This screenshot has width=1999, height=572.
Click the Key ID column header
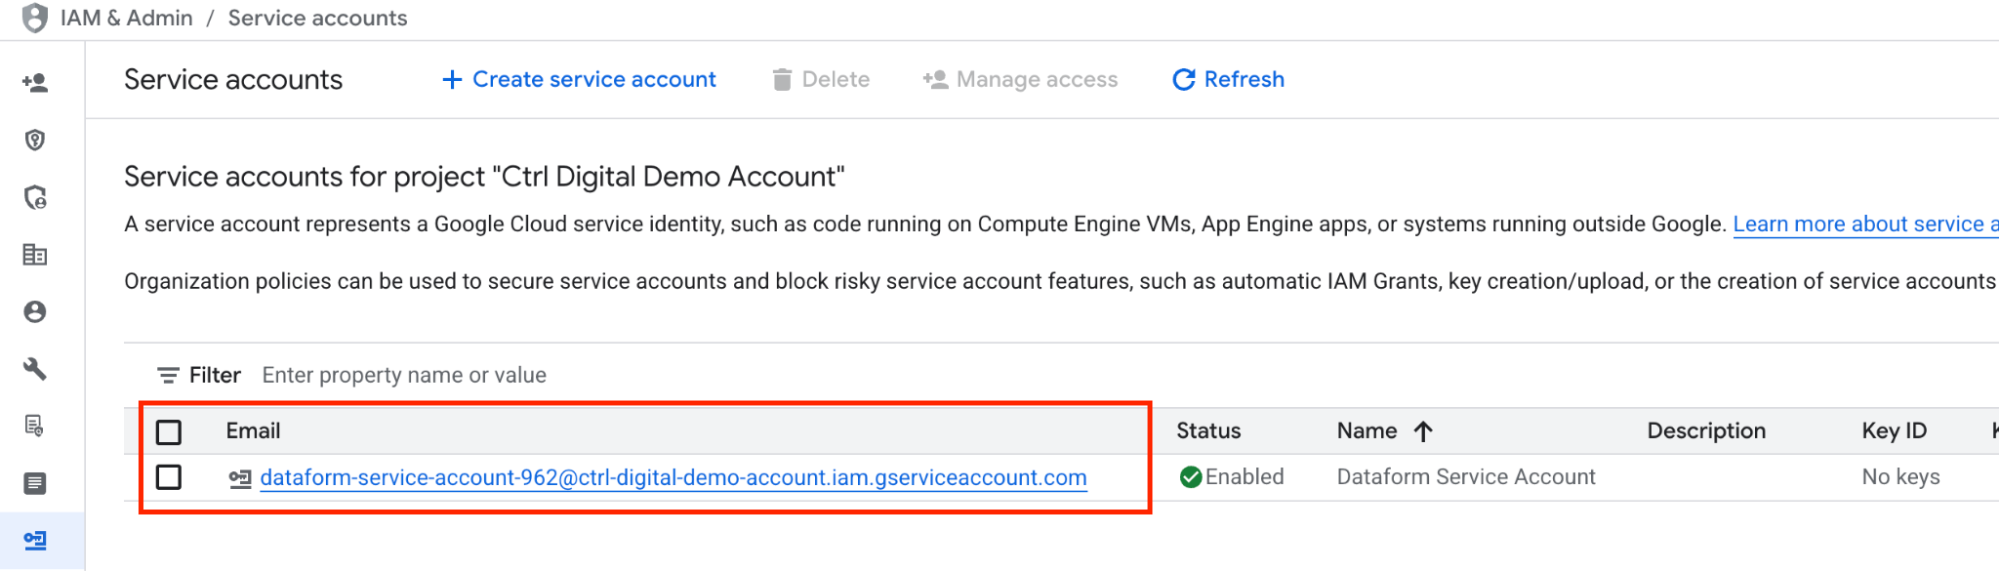click(x=1894, y=431)
